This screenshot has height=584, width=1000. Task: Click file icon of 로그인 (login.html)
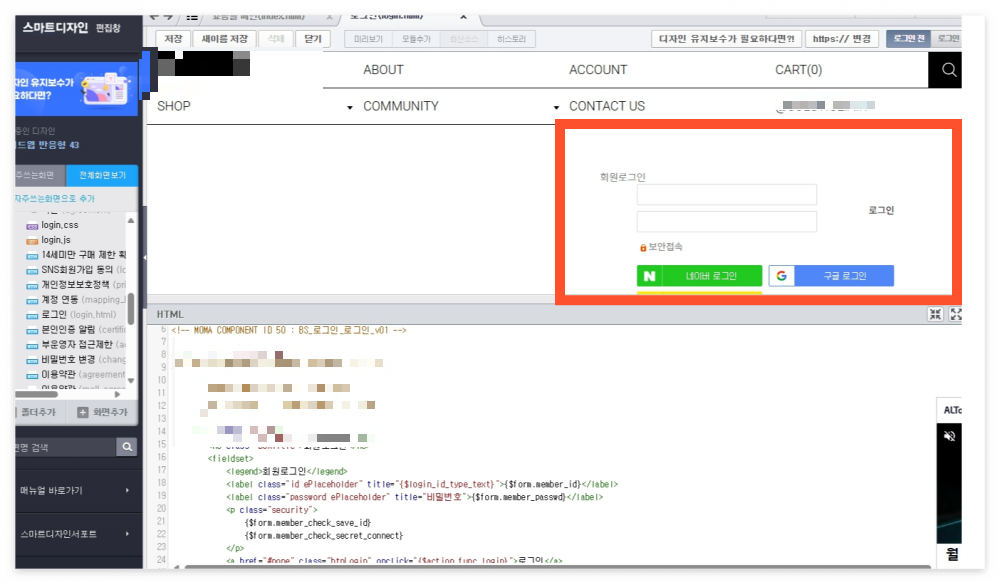point(32,315)
